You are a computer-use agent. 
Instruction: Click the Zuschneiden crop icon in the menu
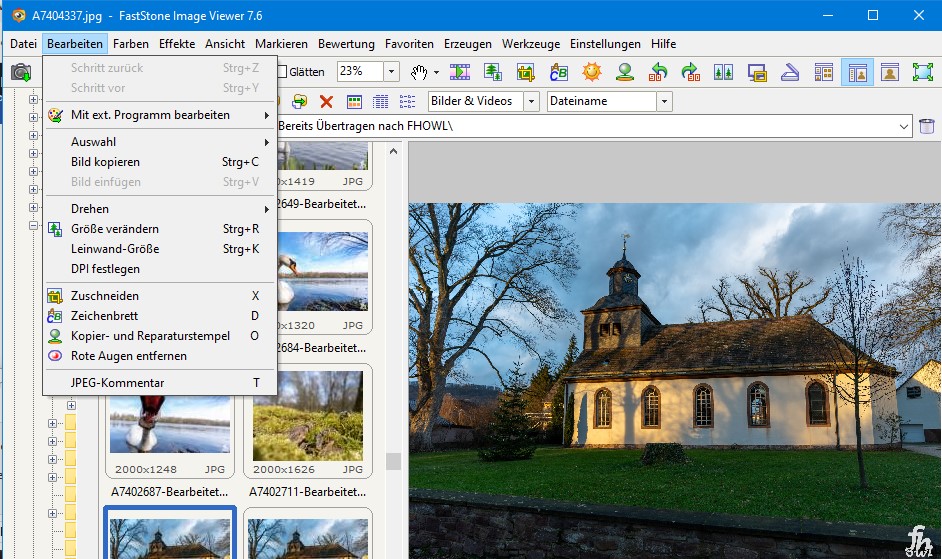pos(55,296)
